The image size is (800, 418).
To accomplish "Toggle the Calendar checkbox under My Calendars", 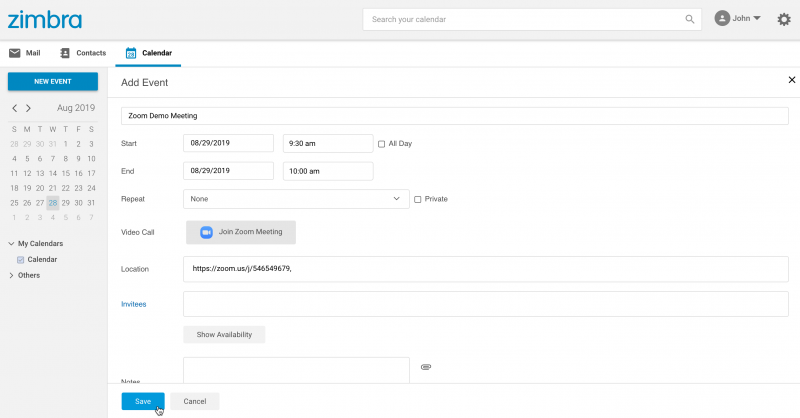I will 20,260.
